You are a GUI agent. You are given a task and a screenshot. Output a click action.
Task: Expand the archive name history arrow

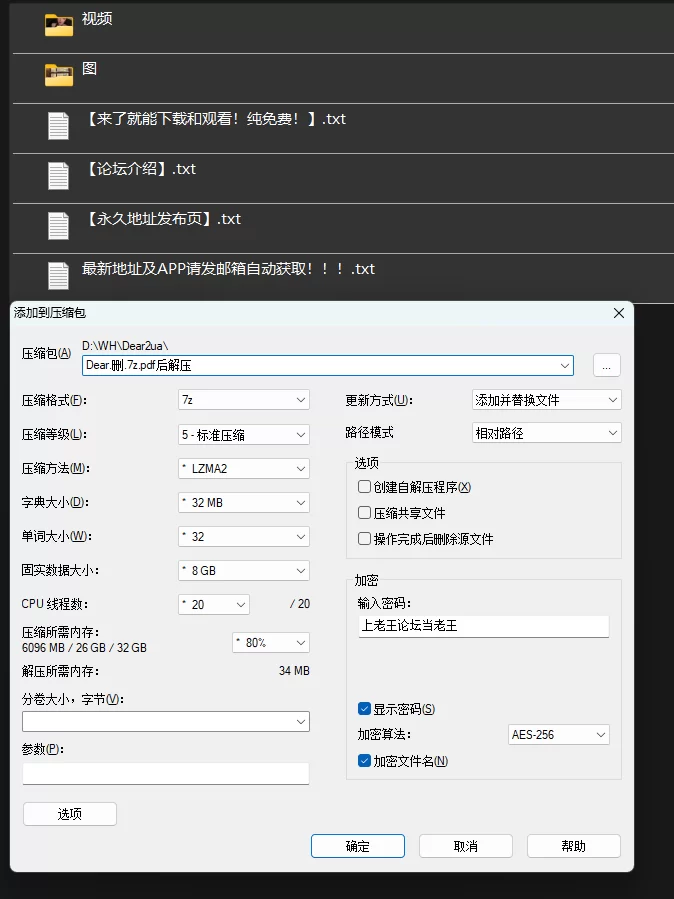click(x=565, y=365)
